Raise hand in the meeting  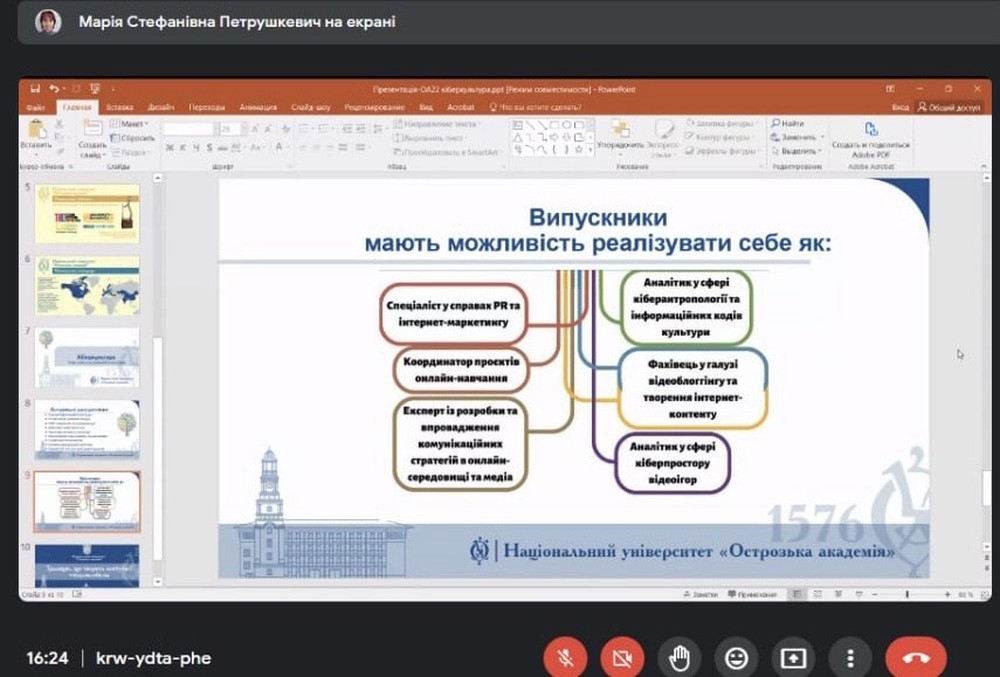pyautogui.click(x=680, y=658)
